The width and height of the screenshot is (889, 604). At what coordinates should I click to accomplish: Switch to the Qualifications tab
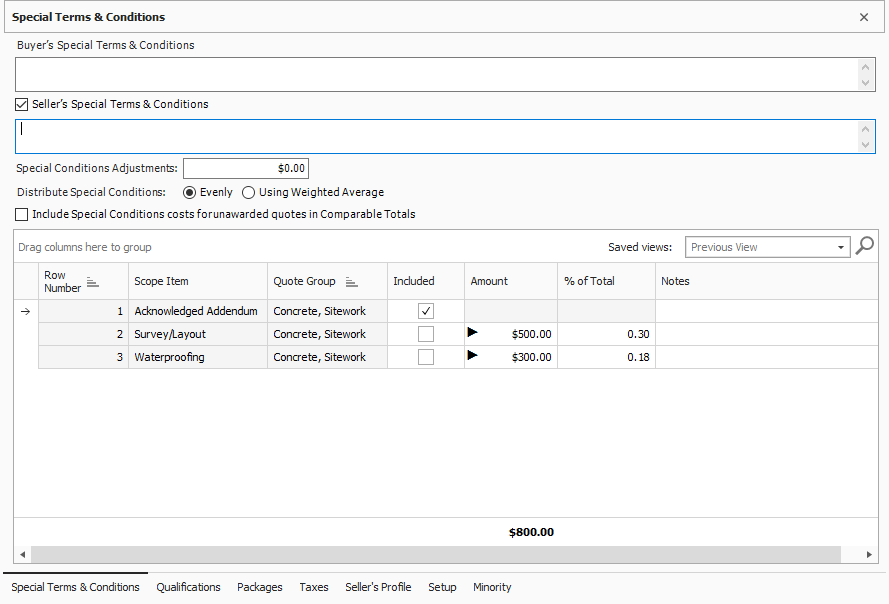click(x=188, y=587)
